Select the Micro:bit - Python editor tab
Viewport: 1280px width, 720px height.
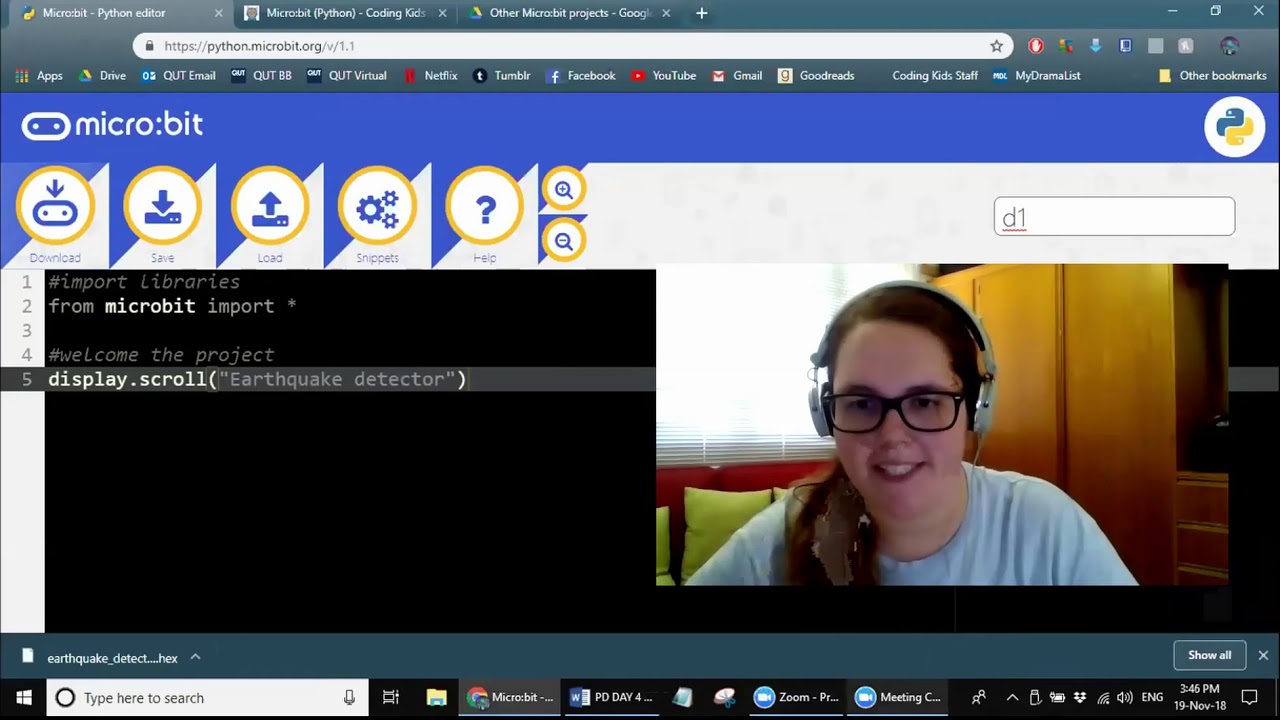[x=122, y=13]
